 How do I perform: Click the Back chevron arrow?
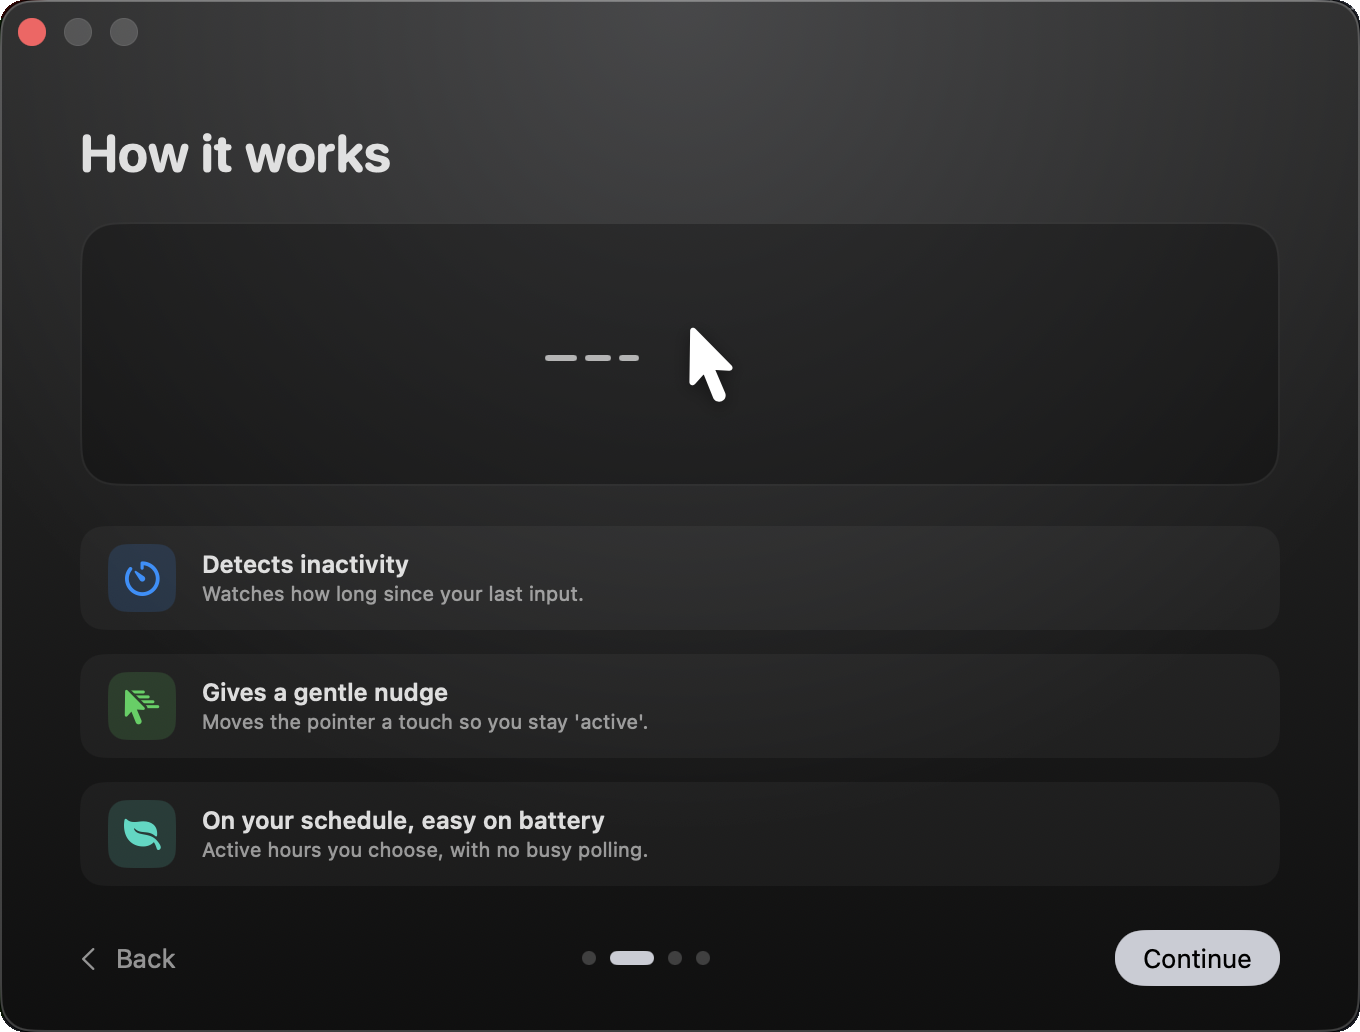89,959
